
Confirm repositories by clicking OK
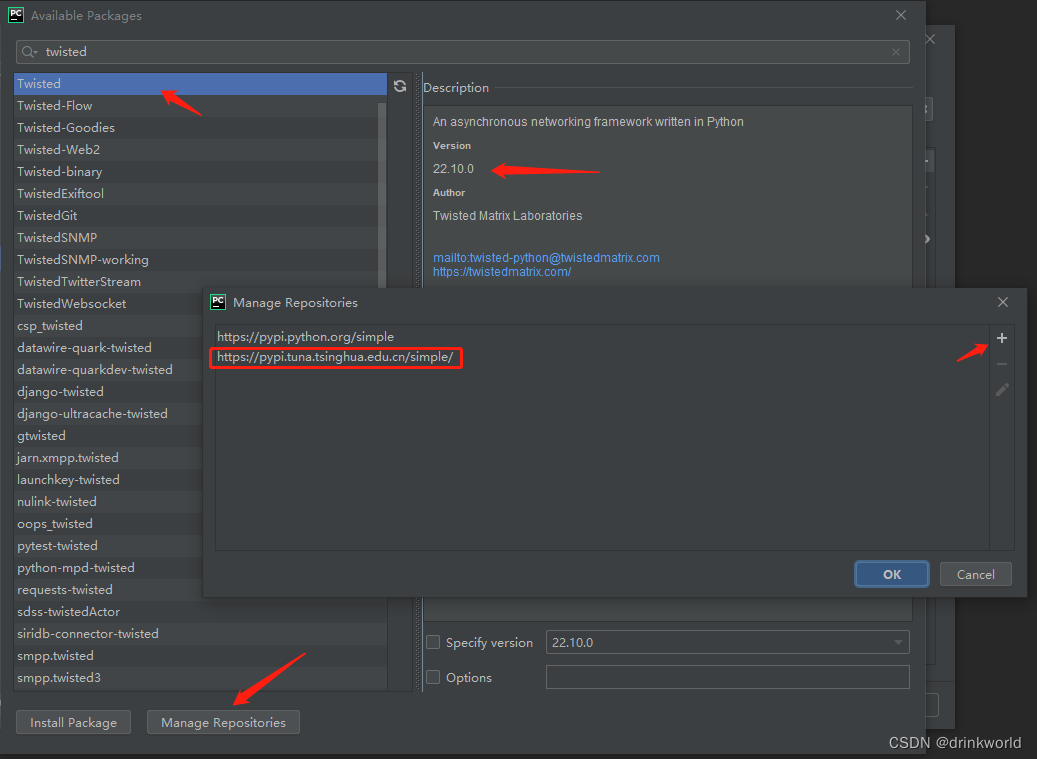(891, 573)
